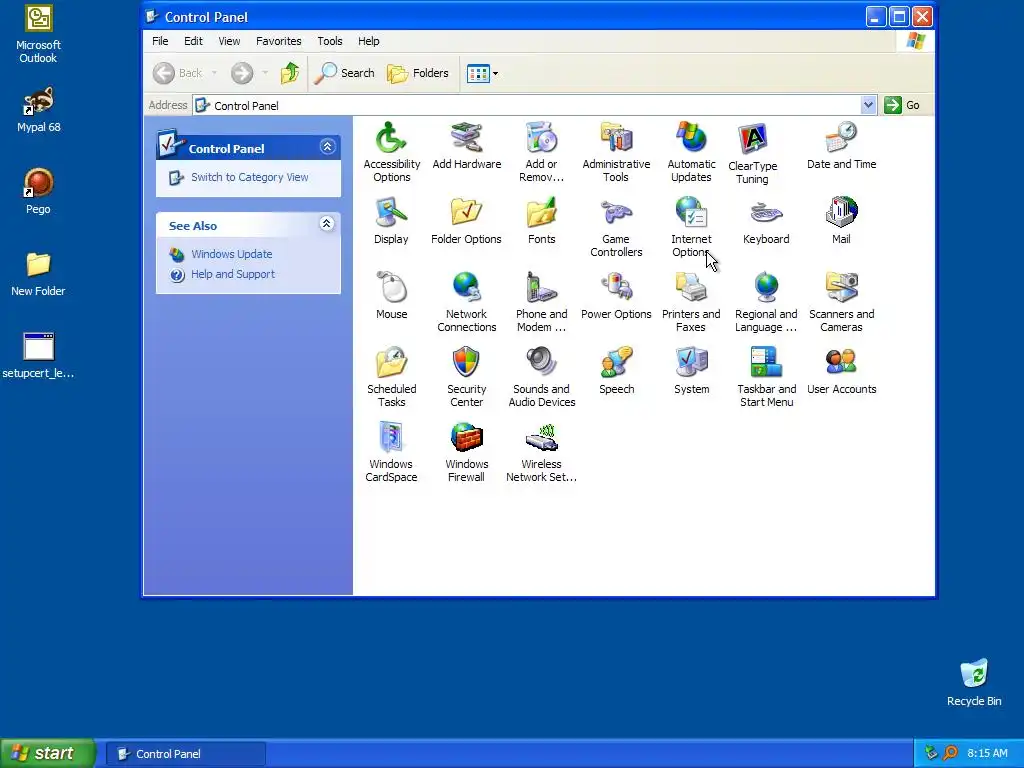1024x768 pixels.
Task: Open the Display applet icon
Action: tap(391, 221)
